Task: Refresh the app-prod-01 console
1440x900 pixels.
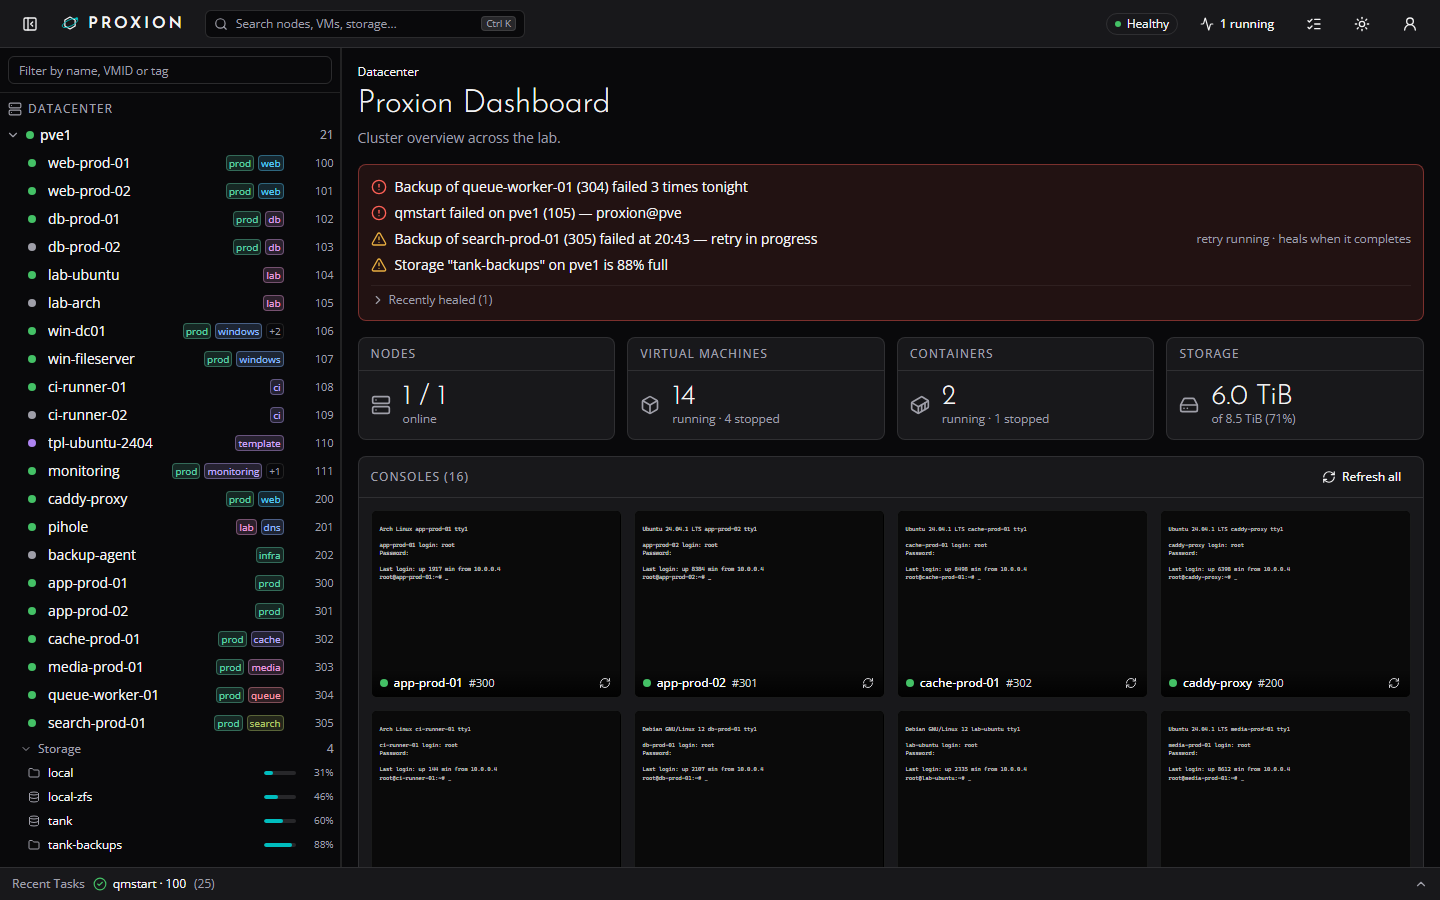Action: [605, 683]
